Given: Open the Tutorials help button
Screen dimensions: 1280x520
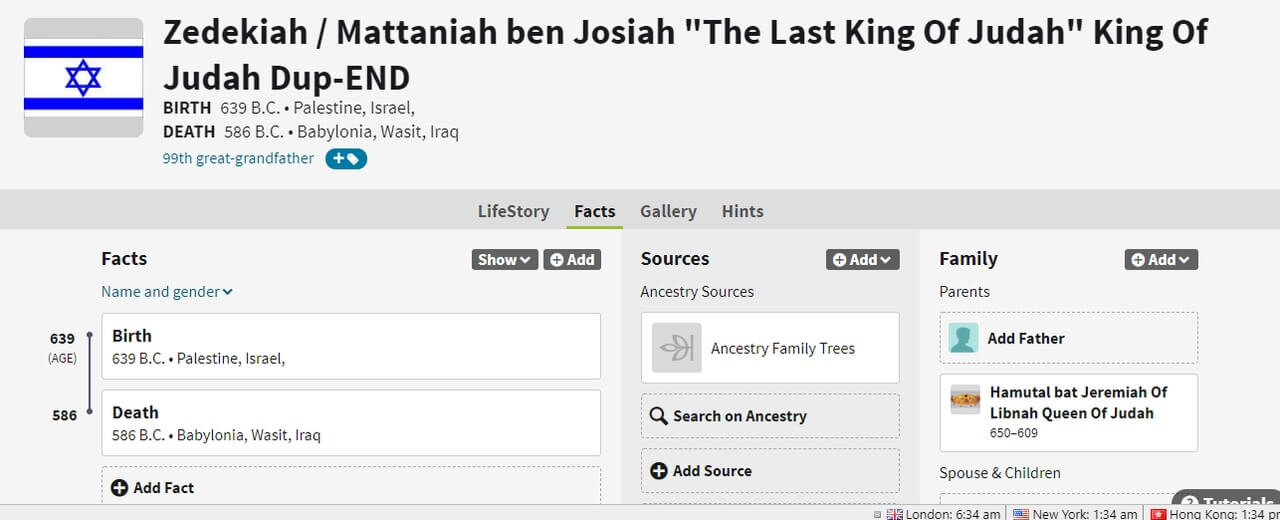Looking at the screenshot, I should 1228,503.
